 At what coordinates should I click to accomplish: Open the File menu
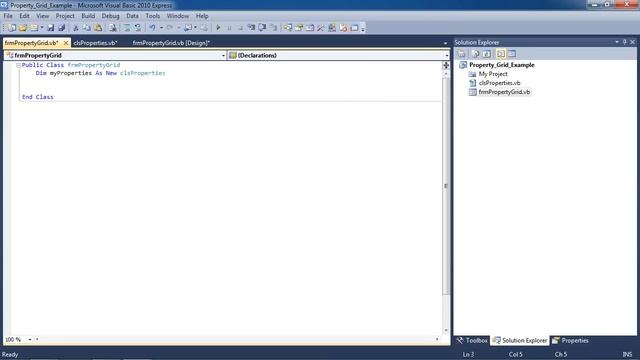[x=8, y=16]
